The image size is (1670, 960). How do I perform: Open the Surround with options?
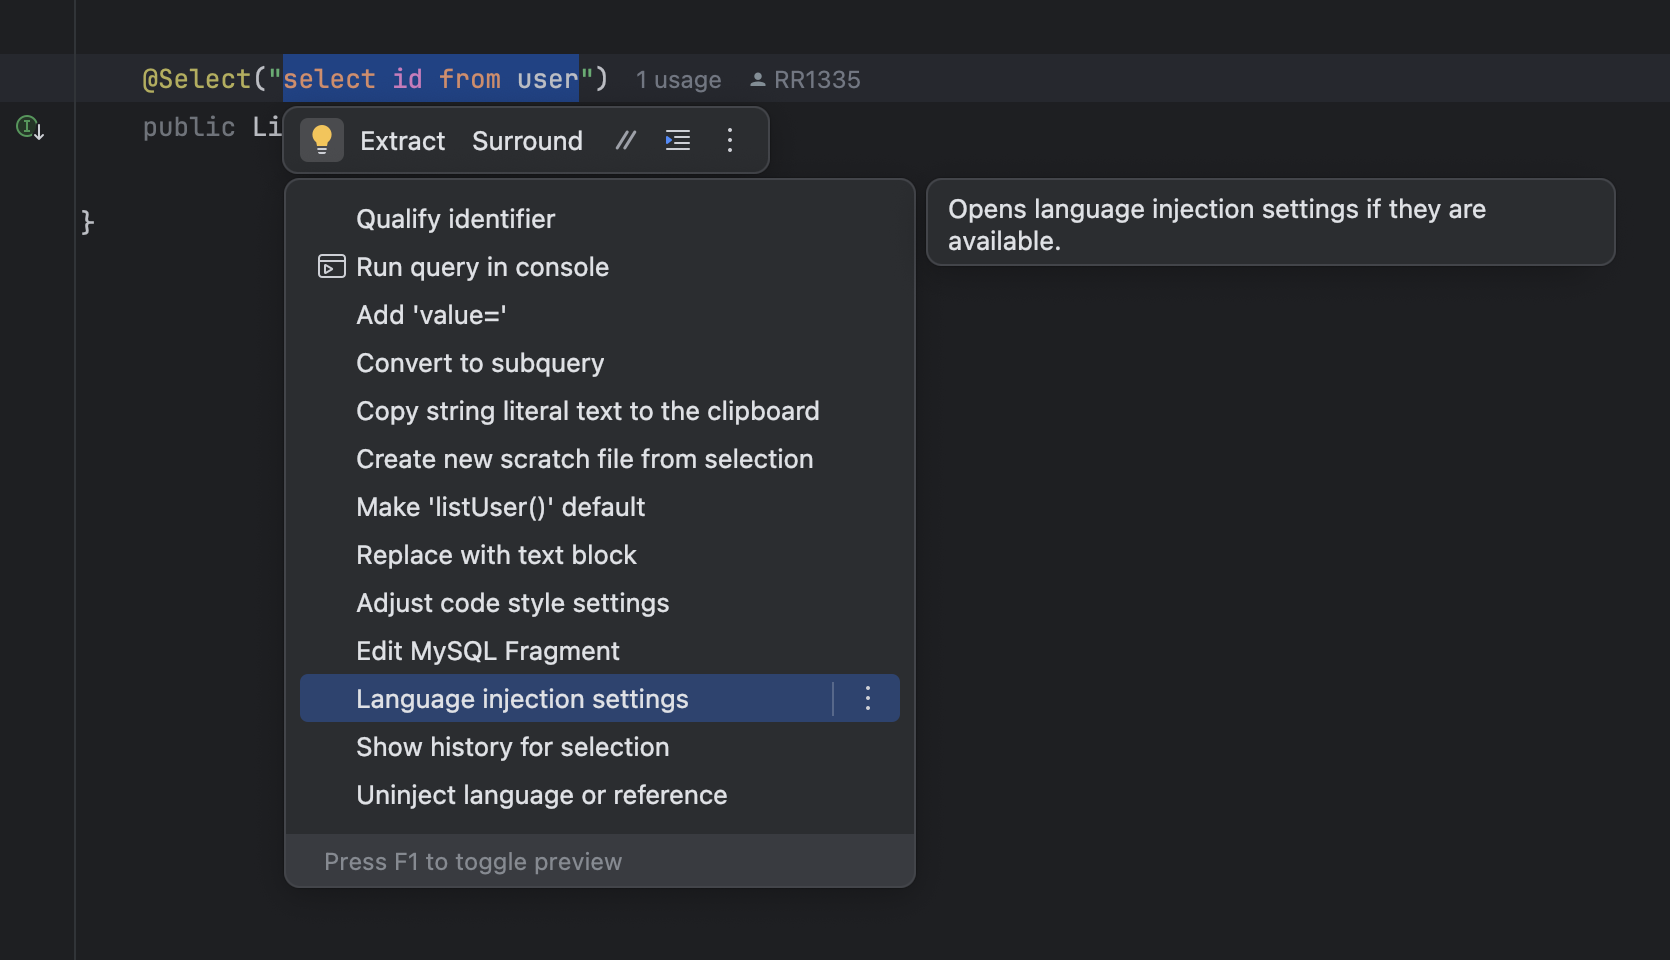click(527, 141)
